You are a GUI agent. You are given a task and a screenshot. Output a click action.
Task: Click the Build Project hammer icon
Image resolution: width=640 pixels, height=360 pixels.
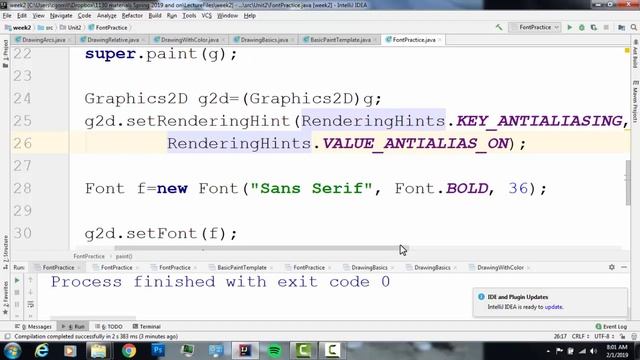[499, 27]
